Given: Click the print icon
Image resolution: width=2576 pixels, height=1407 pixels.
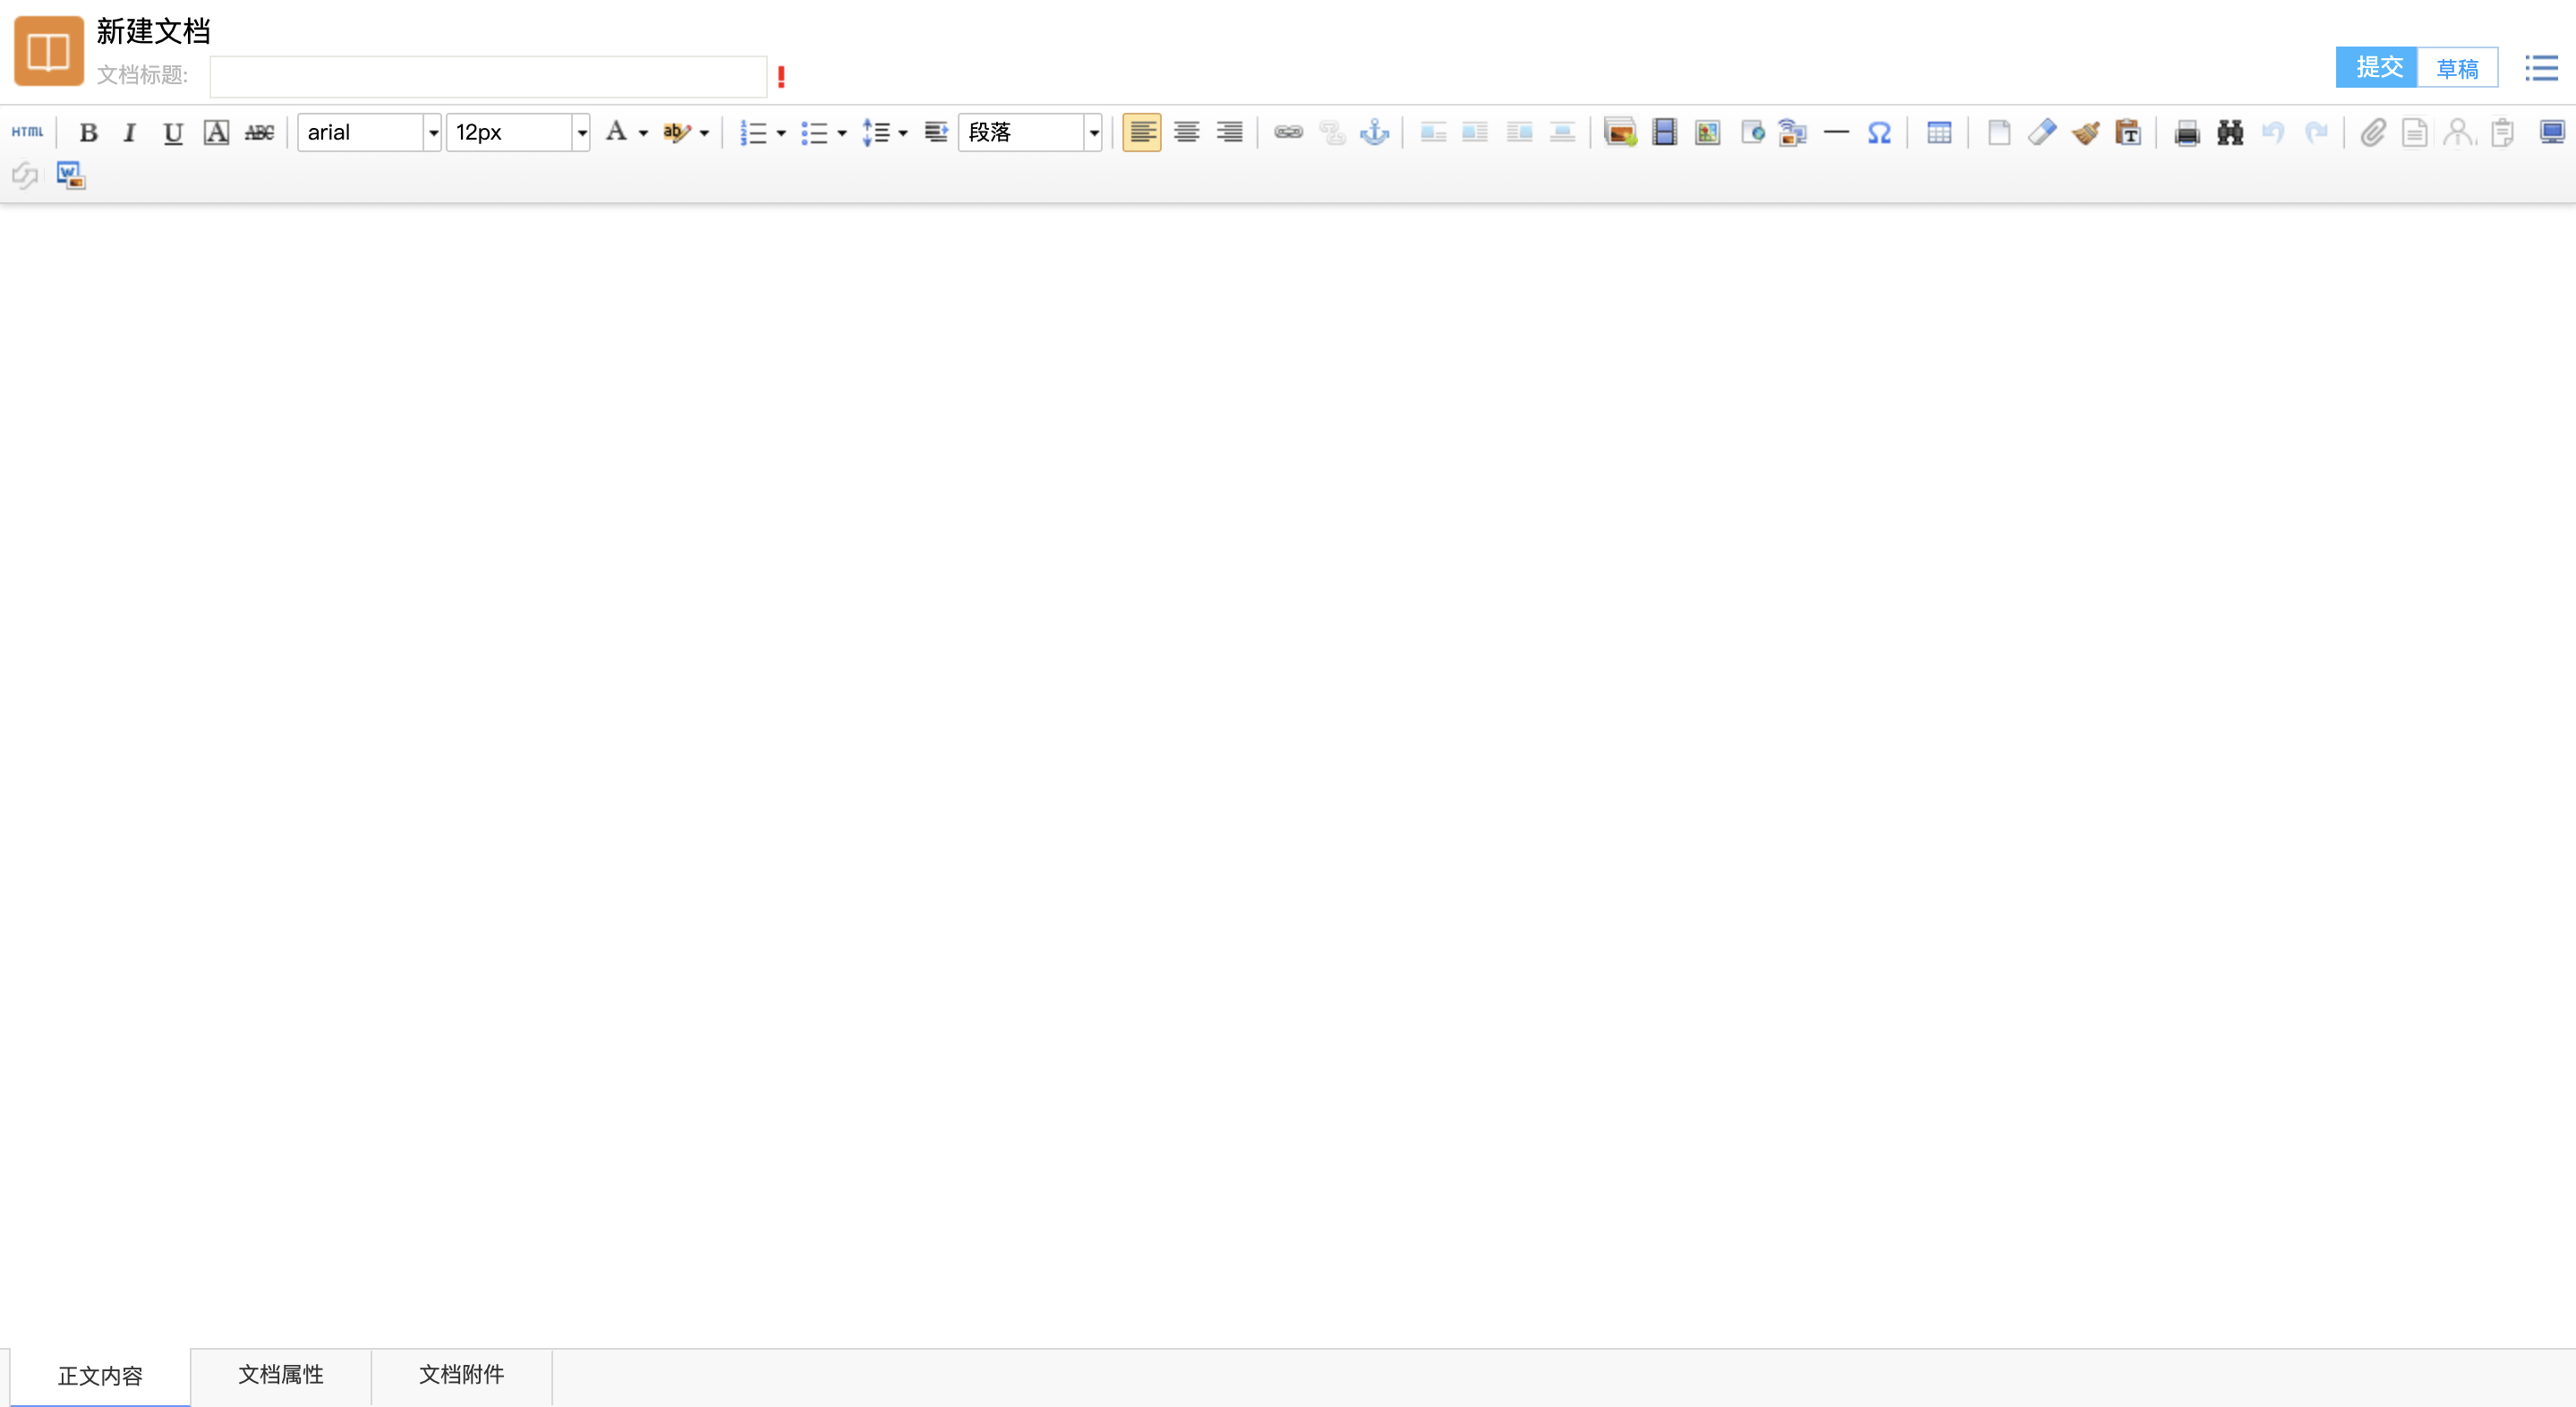Looking at the screenshot, I should point(2186,132).
